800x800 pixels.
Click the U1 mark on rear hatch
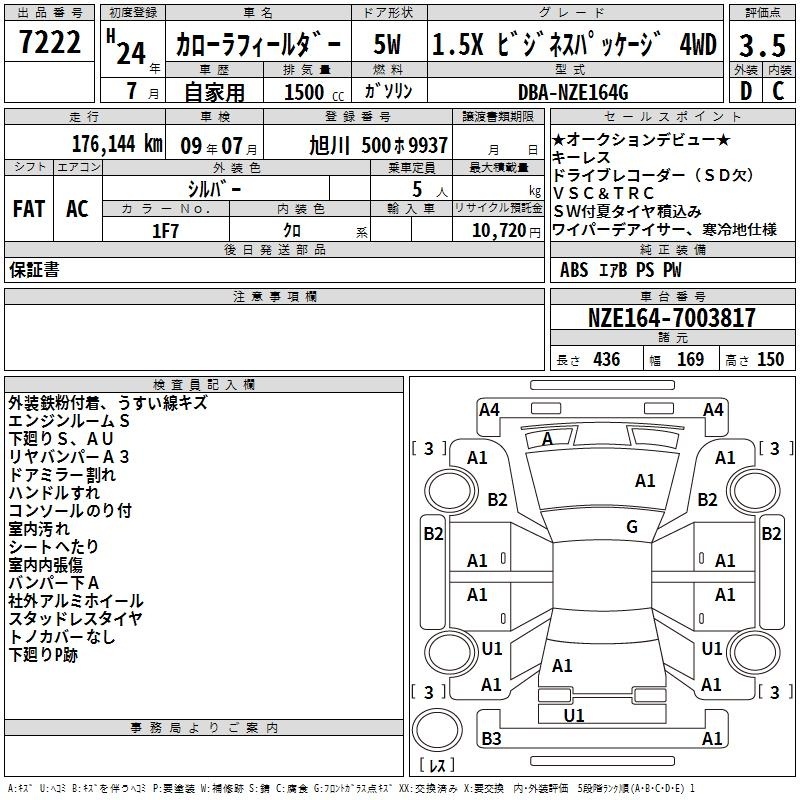pos(573,716)
